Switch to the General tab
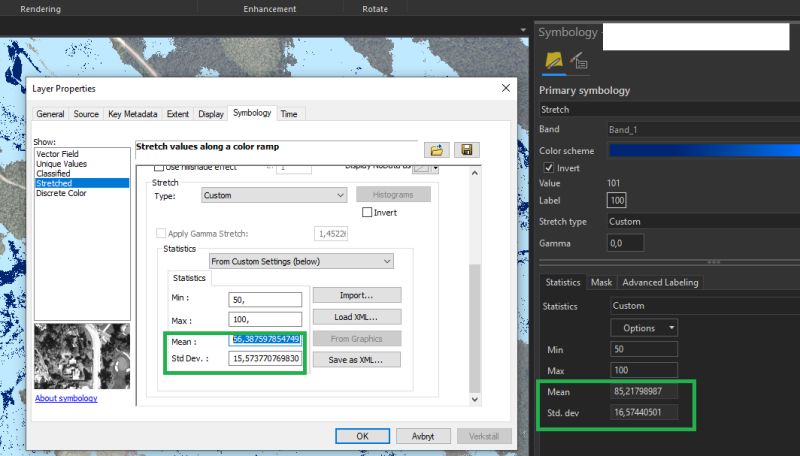The height and width of the screenshot is (456, 800). pyautogui.click(x=50, y=114)
